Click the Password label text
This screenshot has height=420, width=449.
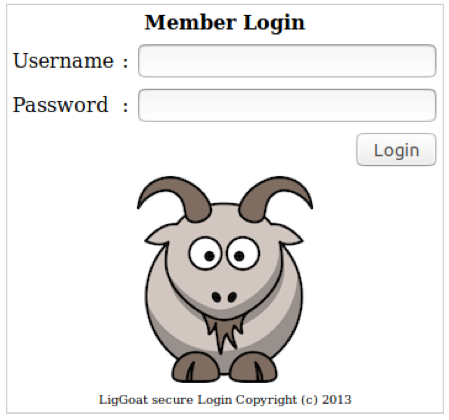click(x=61, y=105)
